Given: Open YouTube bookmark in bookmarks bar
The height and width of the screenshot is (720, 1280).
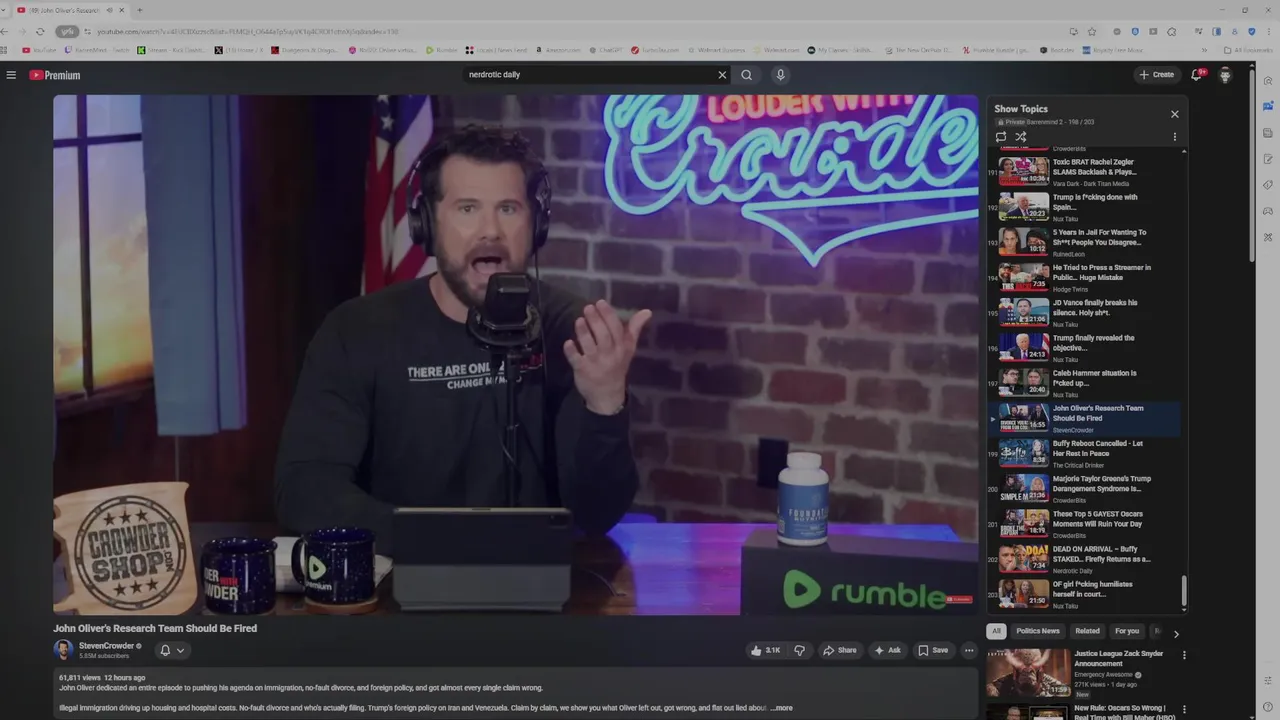Looking at the screenshot, I should 39,50.
